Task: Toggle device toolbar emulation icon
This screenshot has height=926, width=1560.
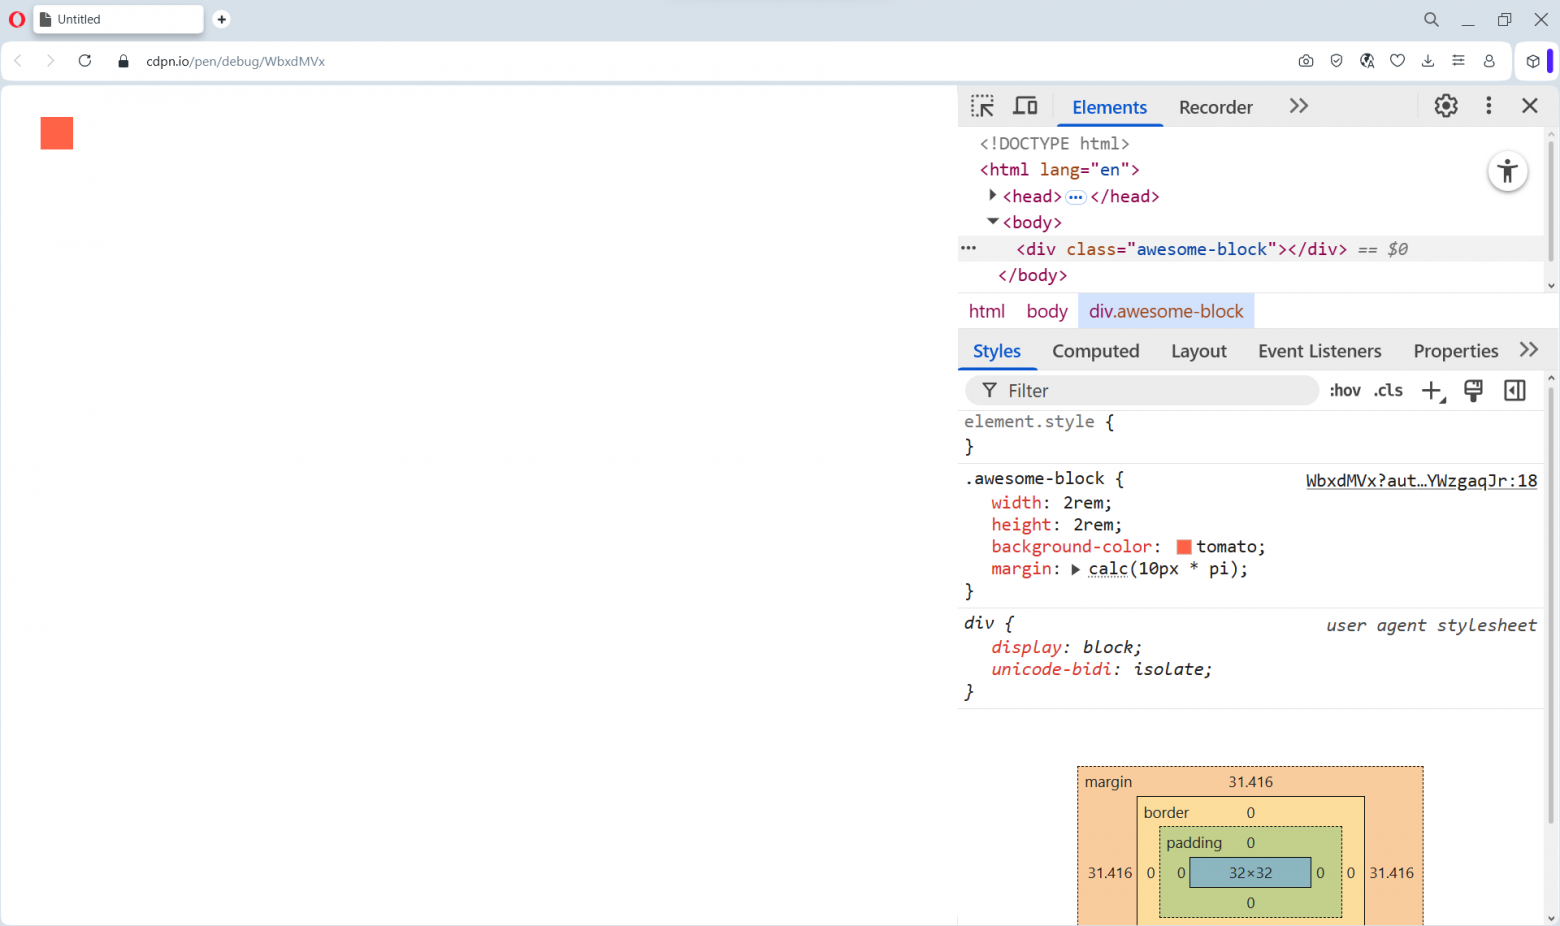Action: coord(1025,106)
